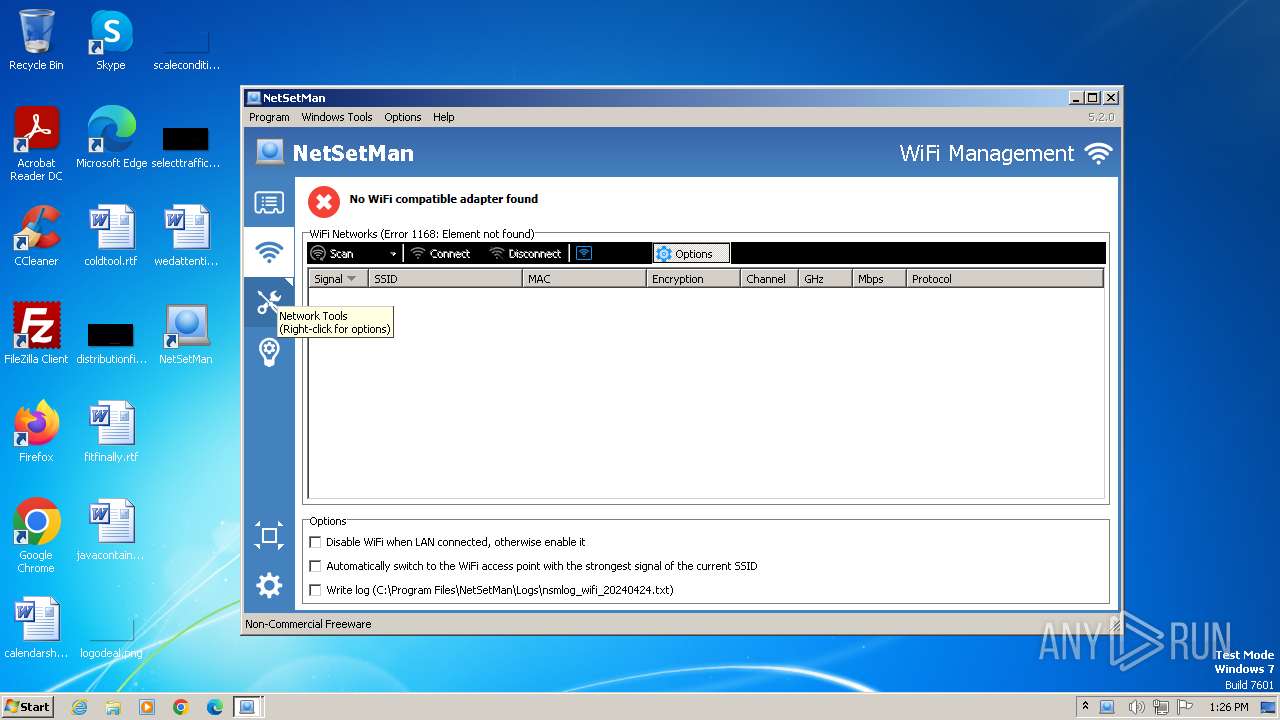Scan for WiFi networks
The height and width of the screenshot is (720, 1280).
point(334,254)
